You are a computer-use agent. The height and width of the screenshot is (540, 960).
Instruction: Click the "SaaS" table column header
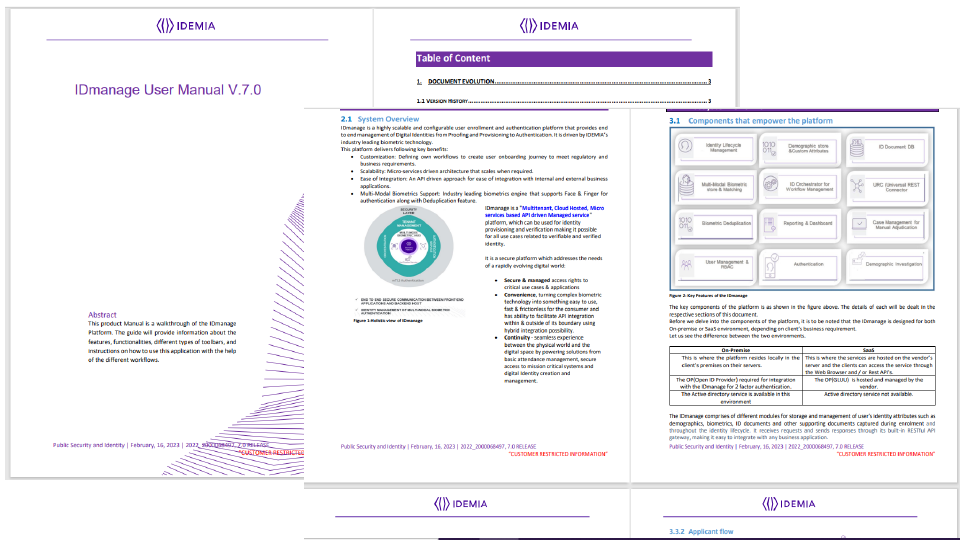(868, 350)
